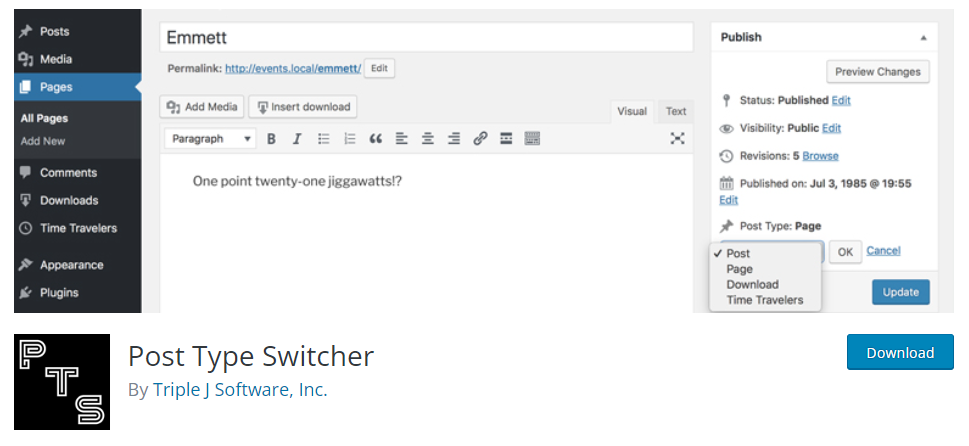Click the 'Post Type Switcher' plugin title

(x=251, y=356)
